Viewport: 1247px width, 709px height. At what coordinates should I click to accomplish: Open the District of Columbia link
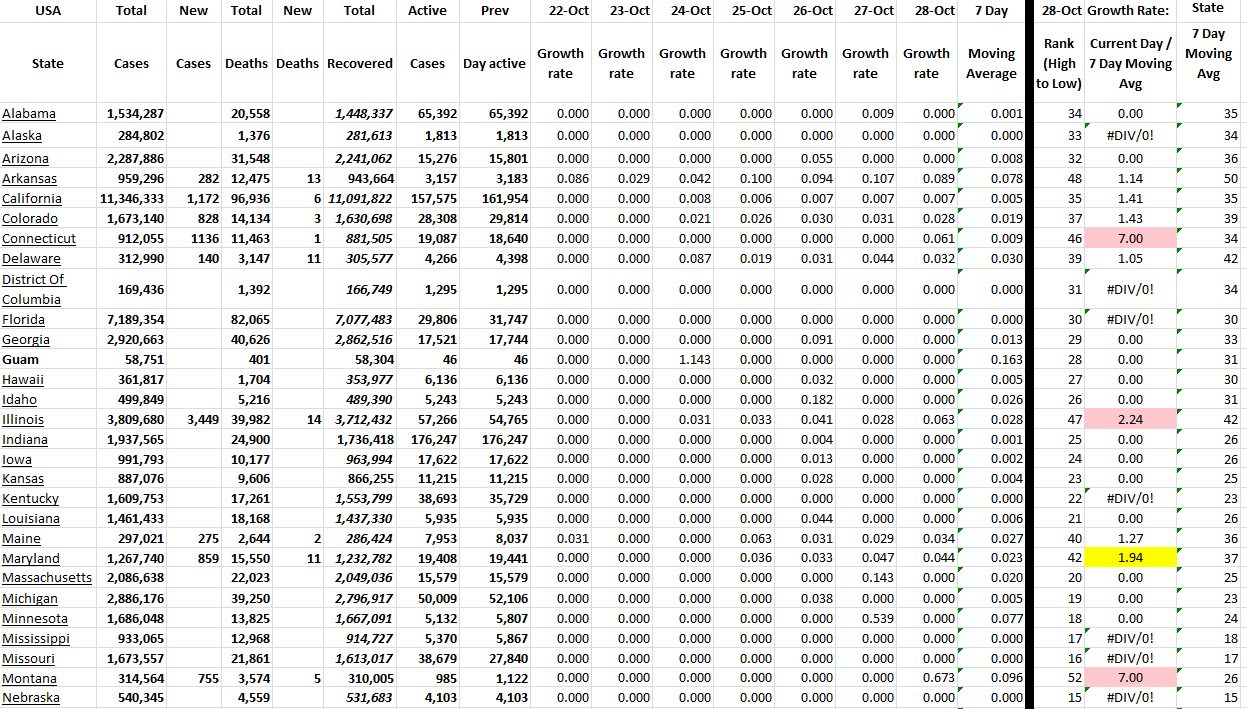click(x=33, y=289)
